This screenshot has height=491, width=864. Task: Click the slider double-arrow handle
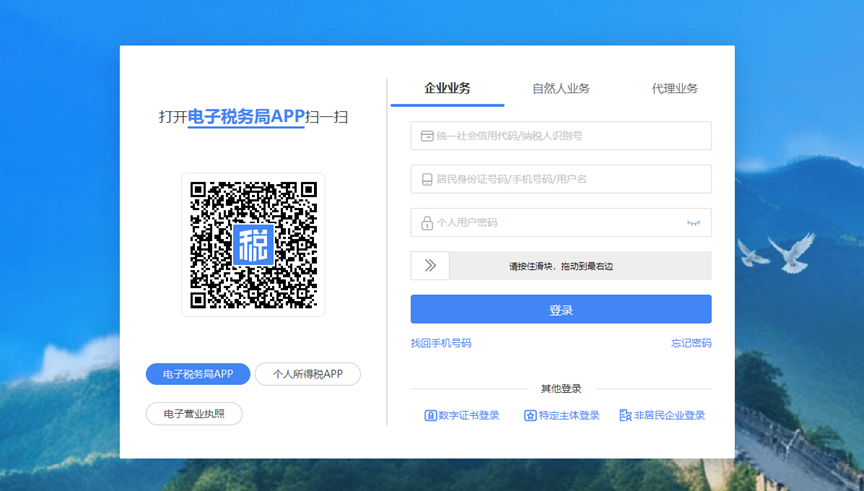point(430,266)
